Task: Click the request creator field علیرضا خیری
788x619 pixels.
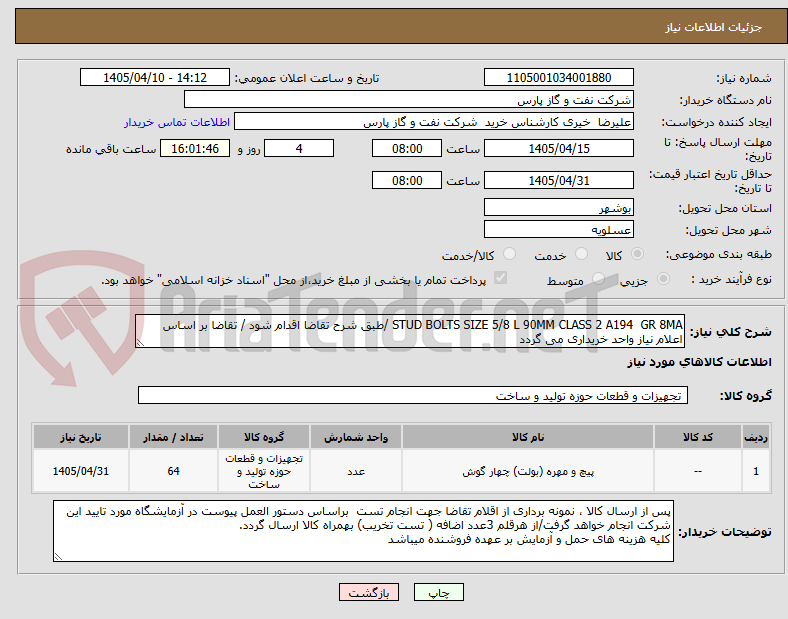Action: point(434,122)
